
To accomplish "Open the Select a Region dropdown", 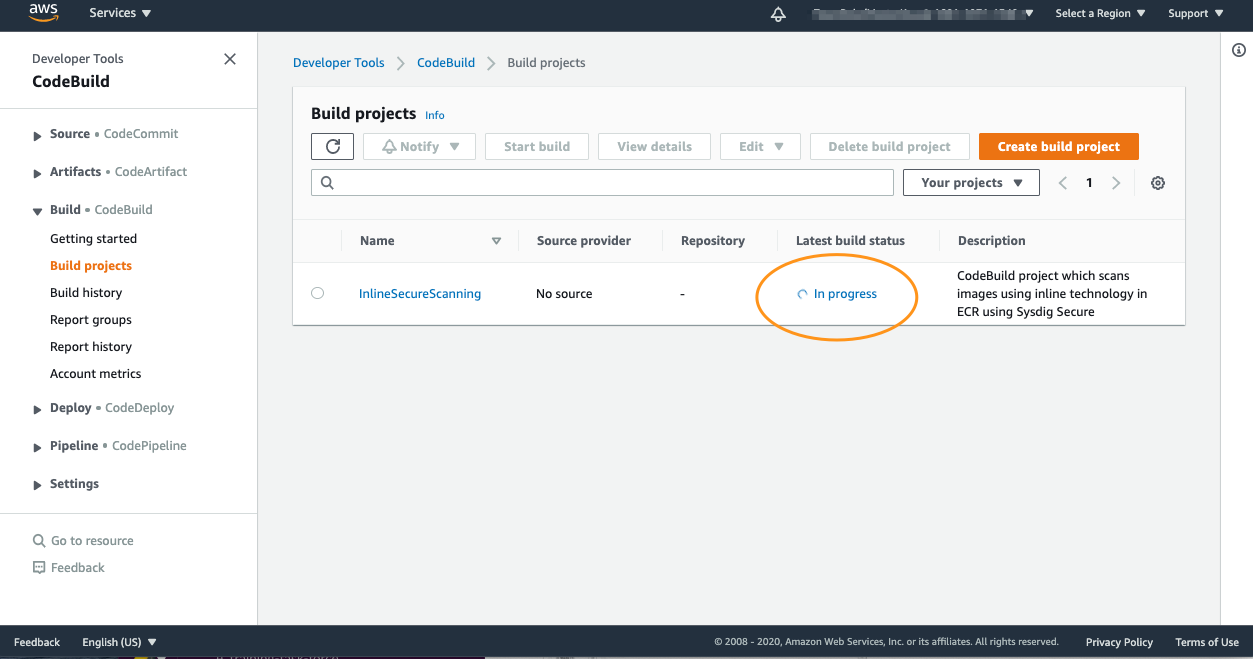I will (1100, 14).
